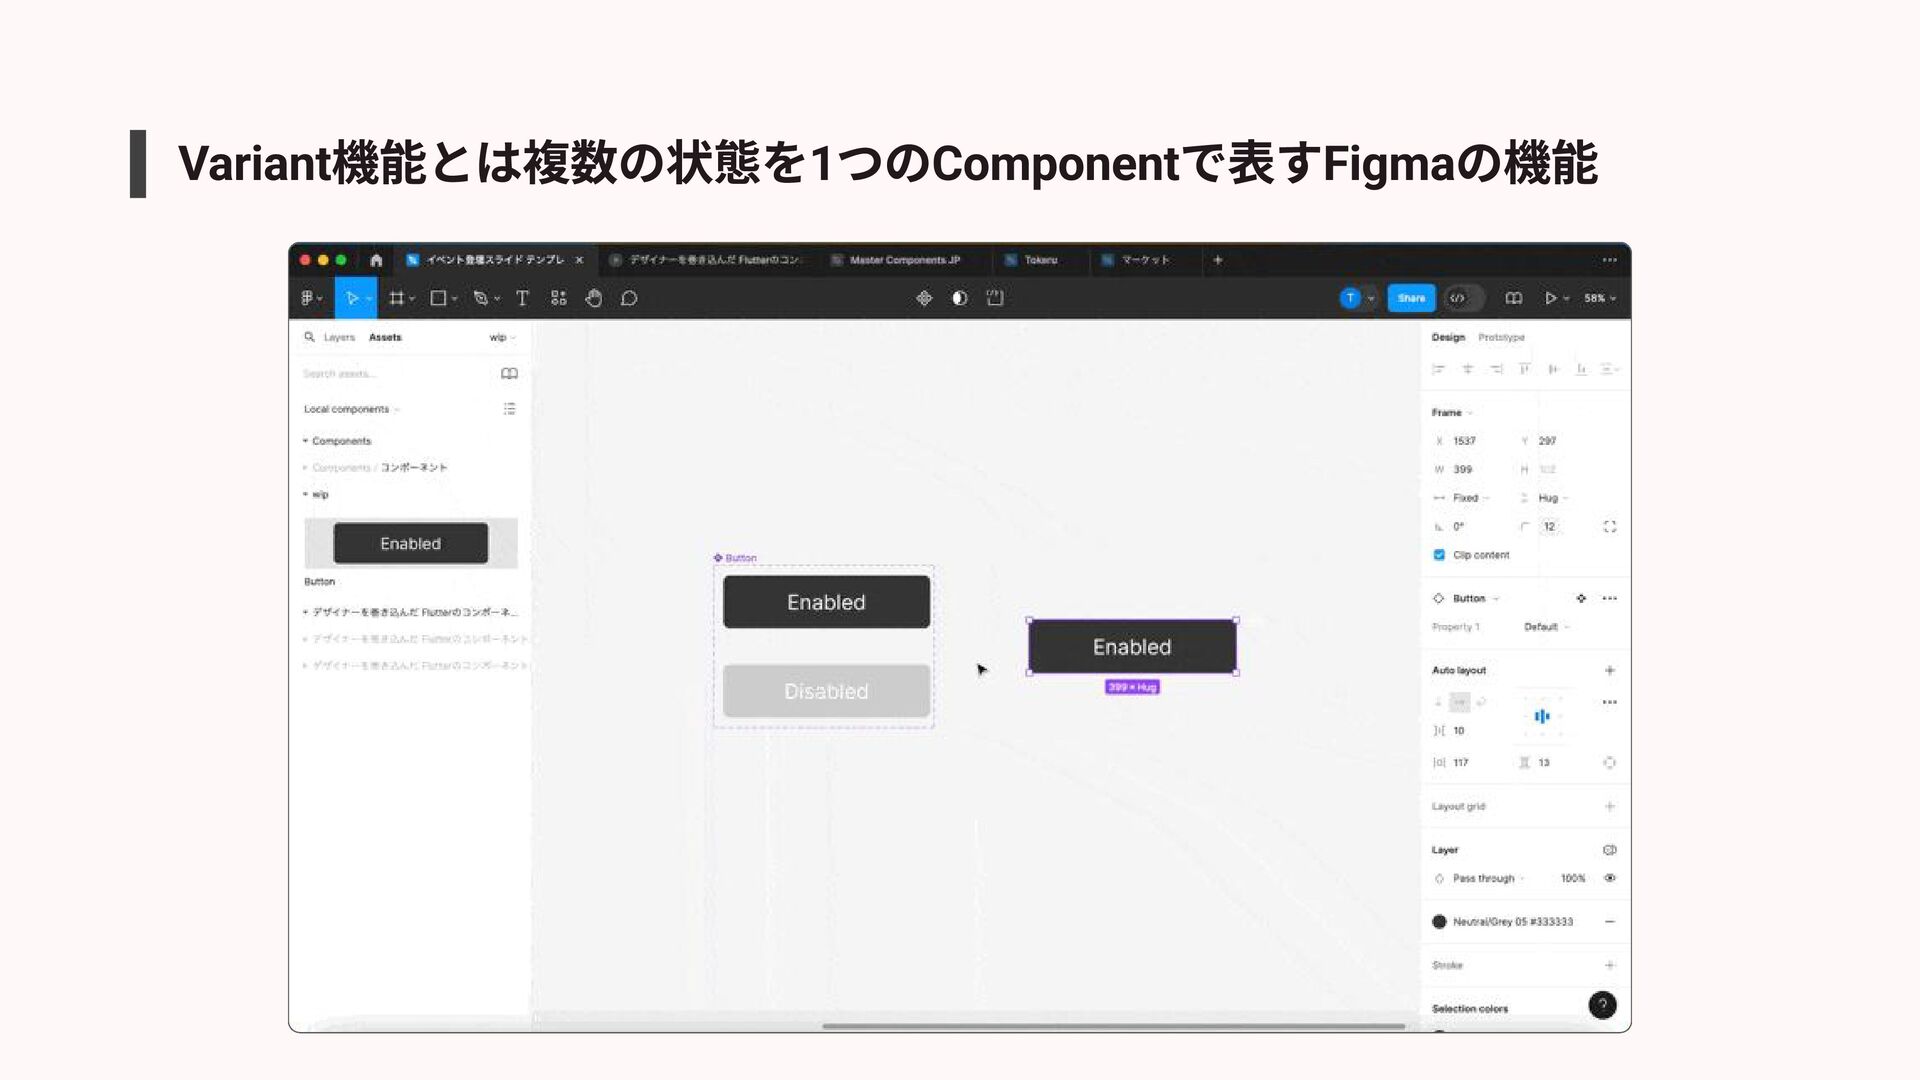
Task: Open Pass through blend mode dropdown
Action: [1488, 878]
